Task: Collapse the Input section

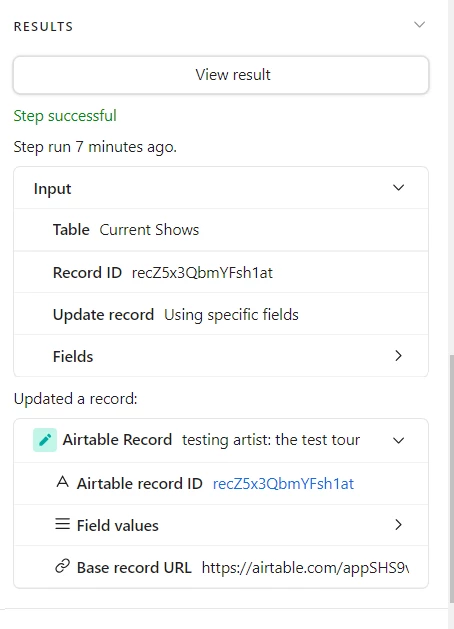Action: [x=398, y=188]
